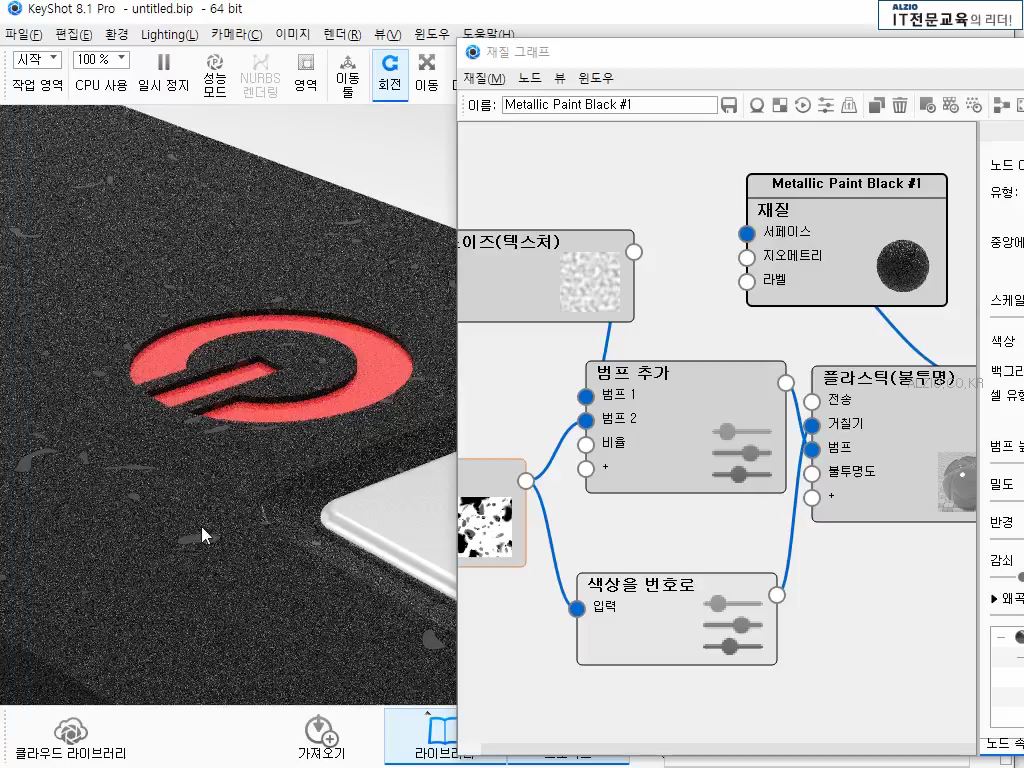Click the 라벨 input socket
This screenshot has height=768, width=1024.
coord(747,281)
